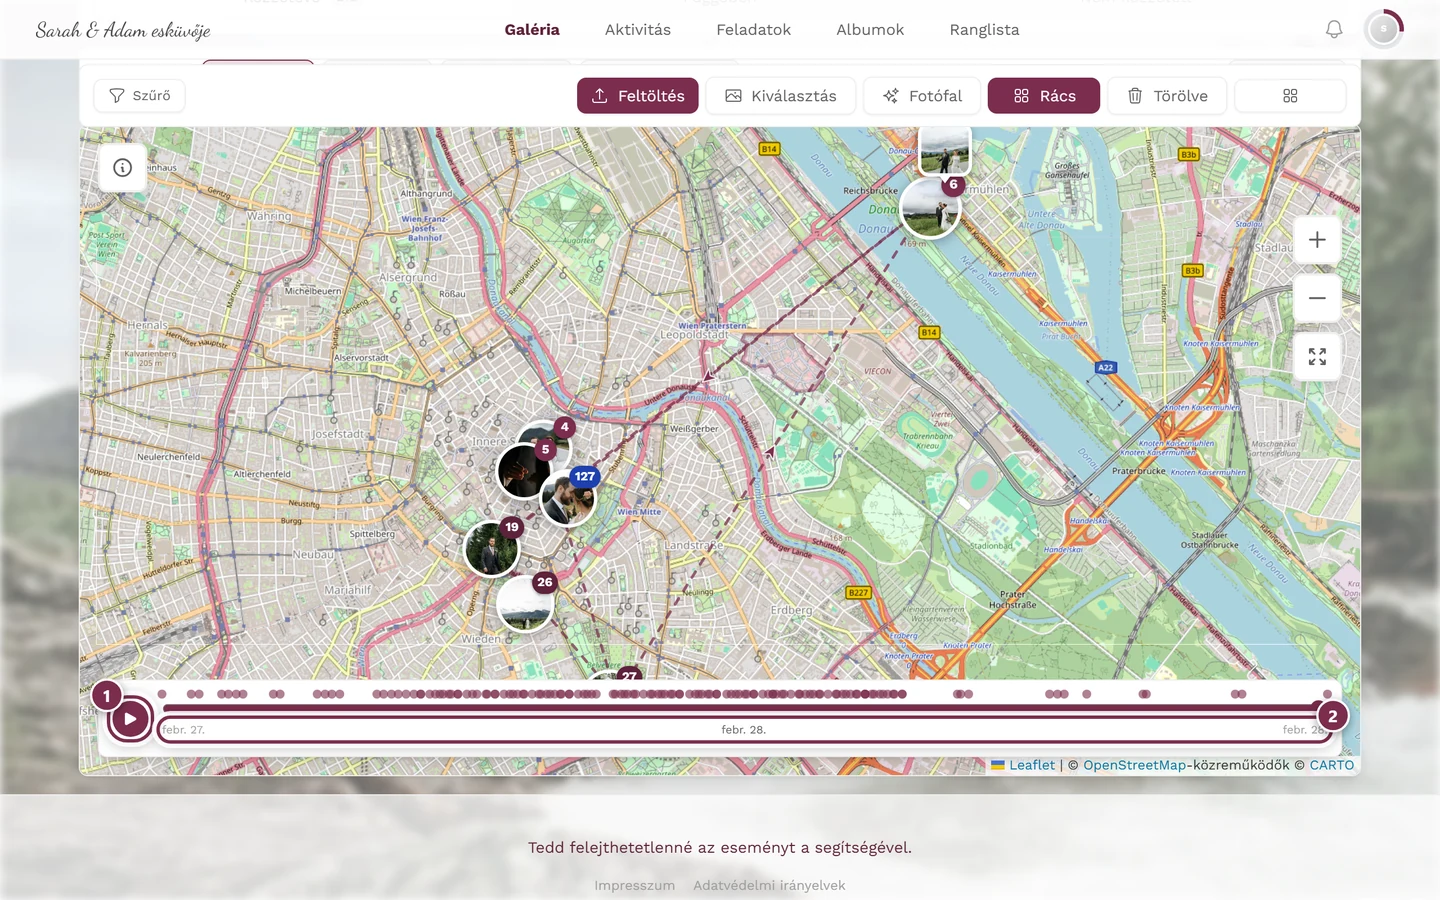The width and height of the screenshot is (1440, 900).
Task: Click the febr. 27. timeline label
Action: 183,730
